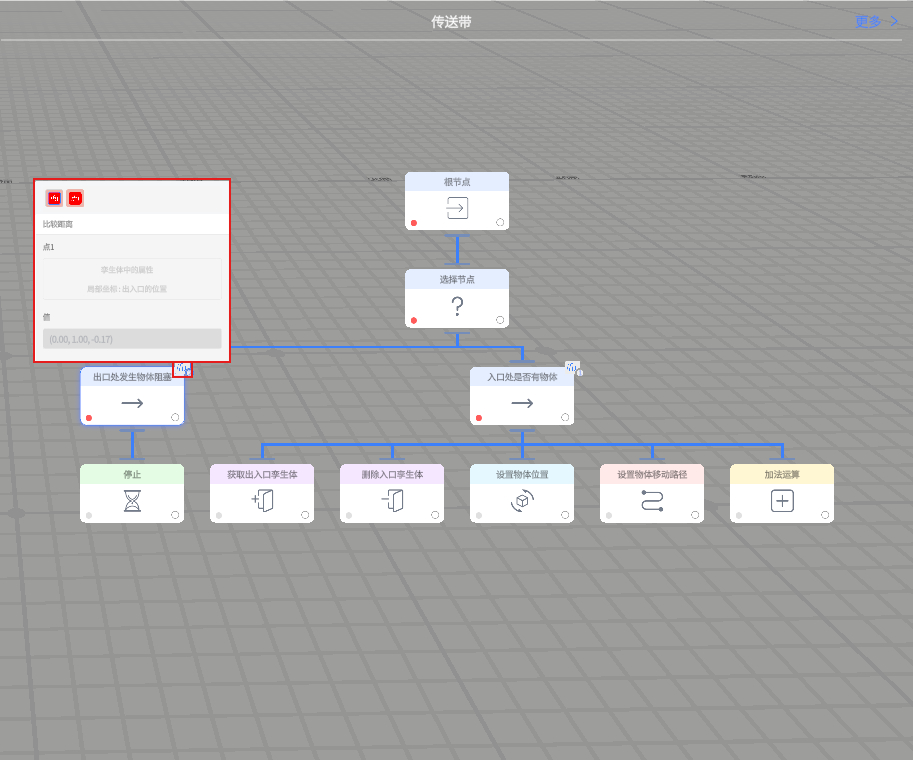Select the 根节点 root node

pos(457,201)
